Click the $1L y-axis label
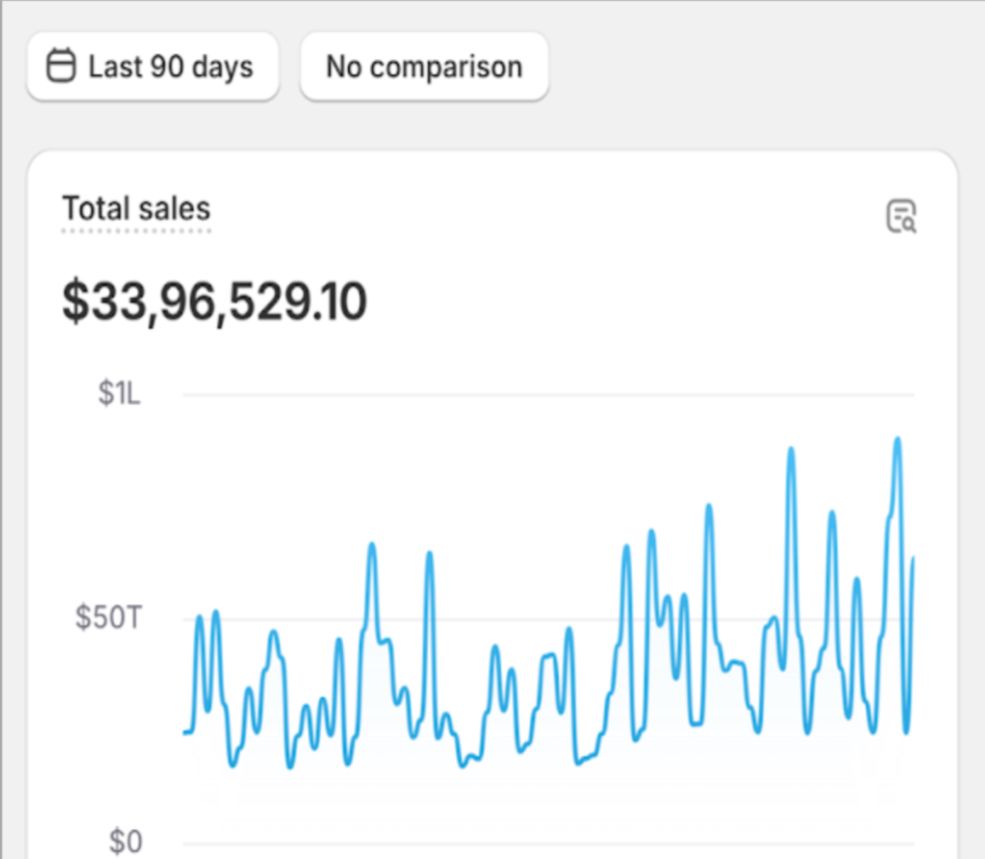 pos(120,394)
